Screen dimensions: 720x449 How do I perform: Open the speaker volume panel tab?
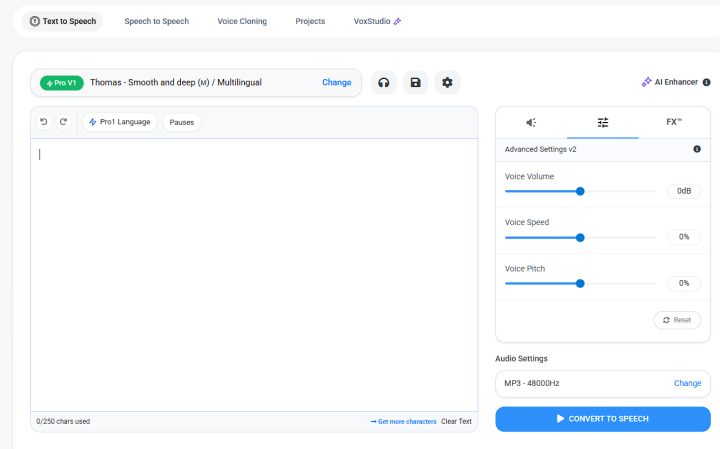click(531, 122)
